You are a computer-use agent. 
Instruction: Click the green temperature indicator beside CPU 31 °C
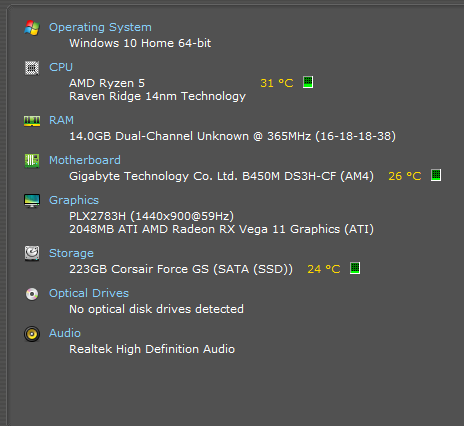(308, 82)
